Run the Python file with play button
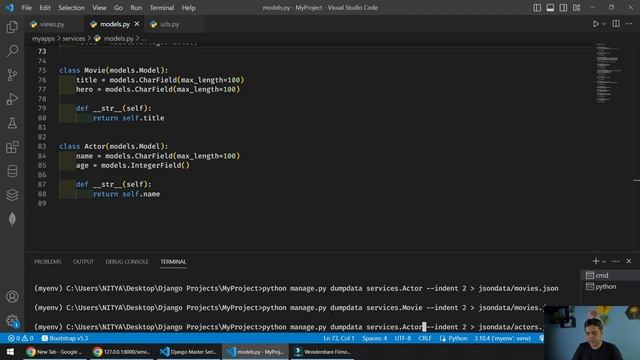The image size is (640, 360). pos(596,24)
